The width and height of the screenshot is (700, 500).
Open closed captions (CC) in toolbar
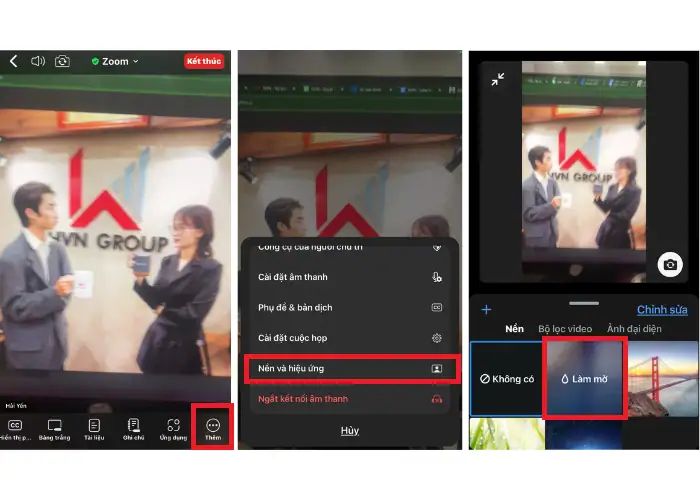pyautogui.click(x=15, y=427)
